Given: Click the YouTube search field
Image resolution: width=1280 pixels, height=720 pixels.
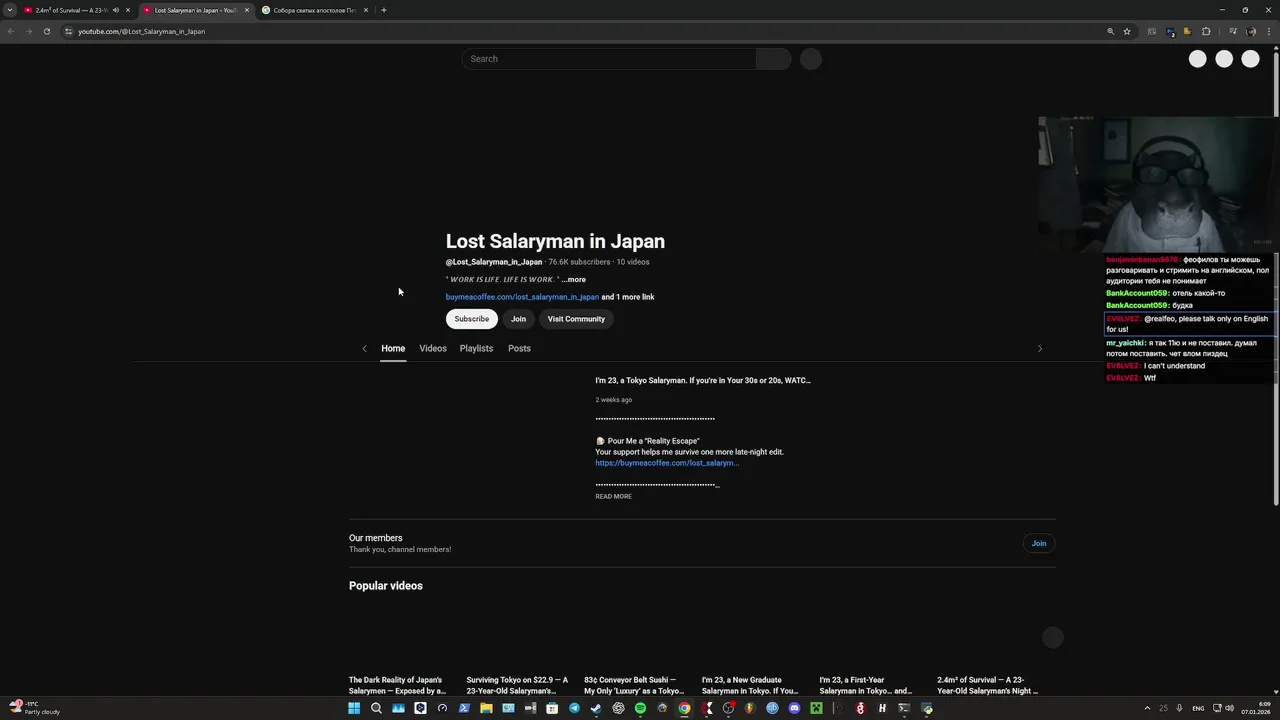Looking at the screenshot, I should (608, 59).
